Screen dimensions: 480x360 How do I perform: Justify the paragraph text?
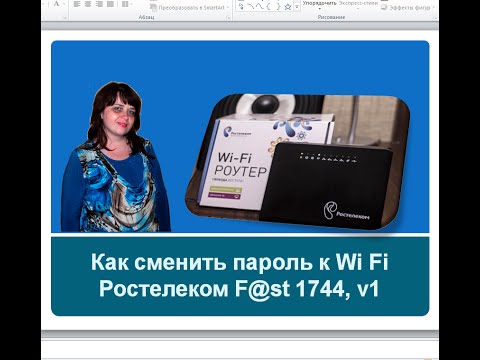[110, 4]
